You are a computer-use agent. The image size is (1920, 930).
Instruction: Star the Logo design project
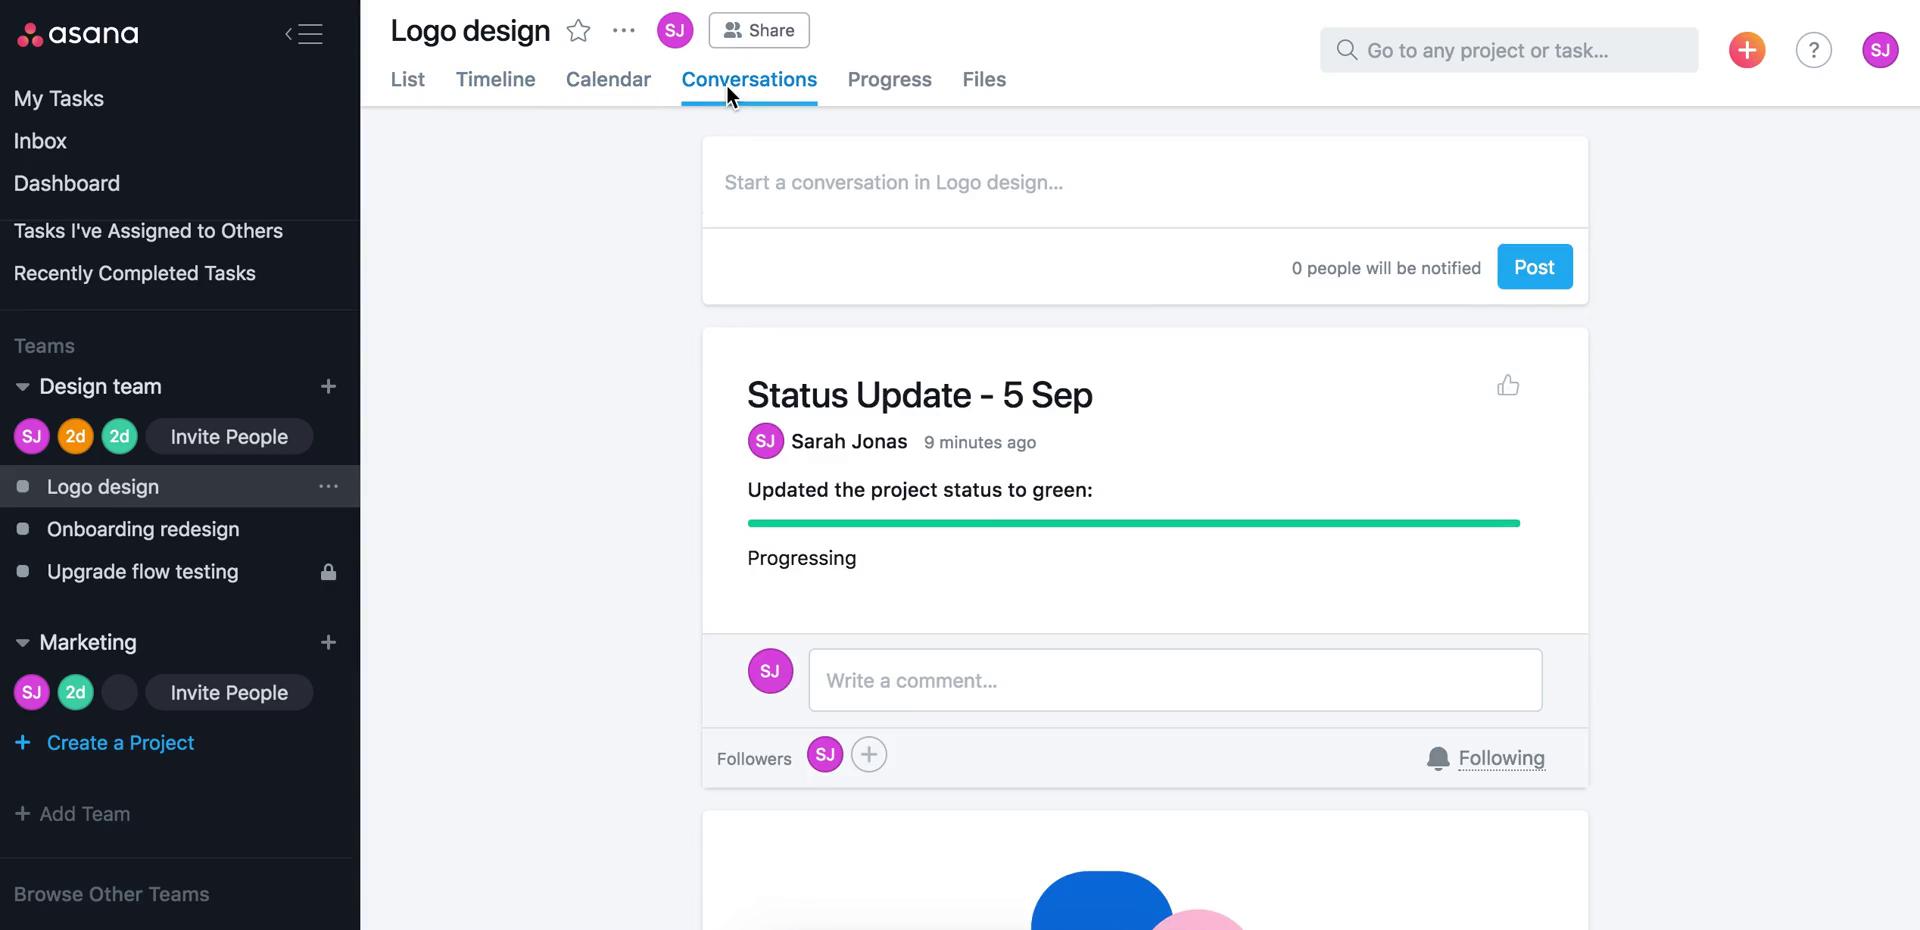[x=578, y=31]
